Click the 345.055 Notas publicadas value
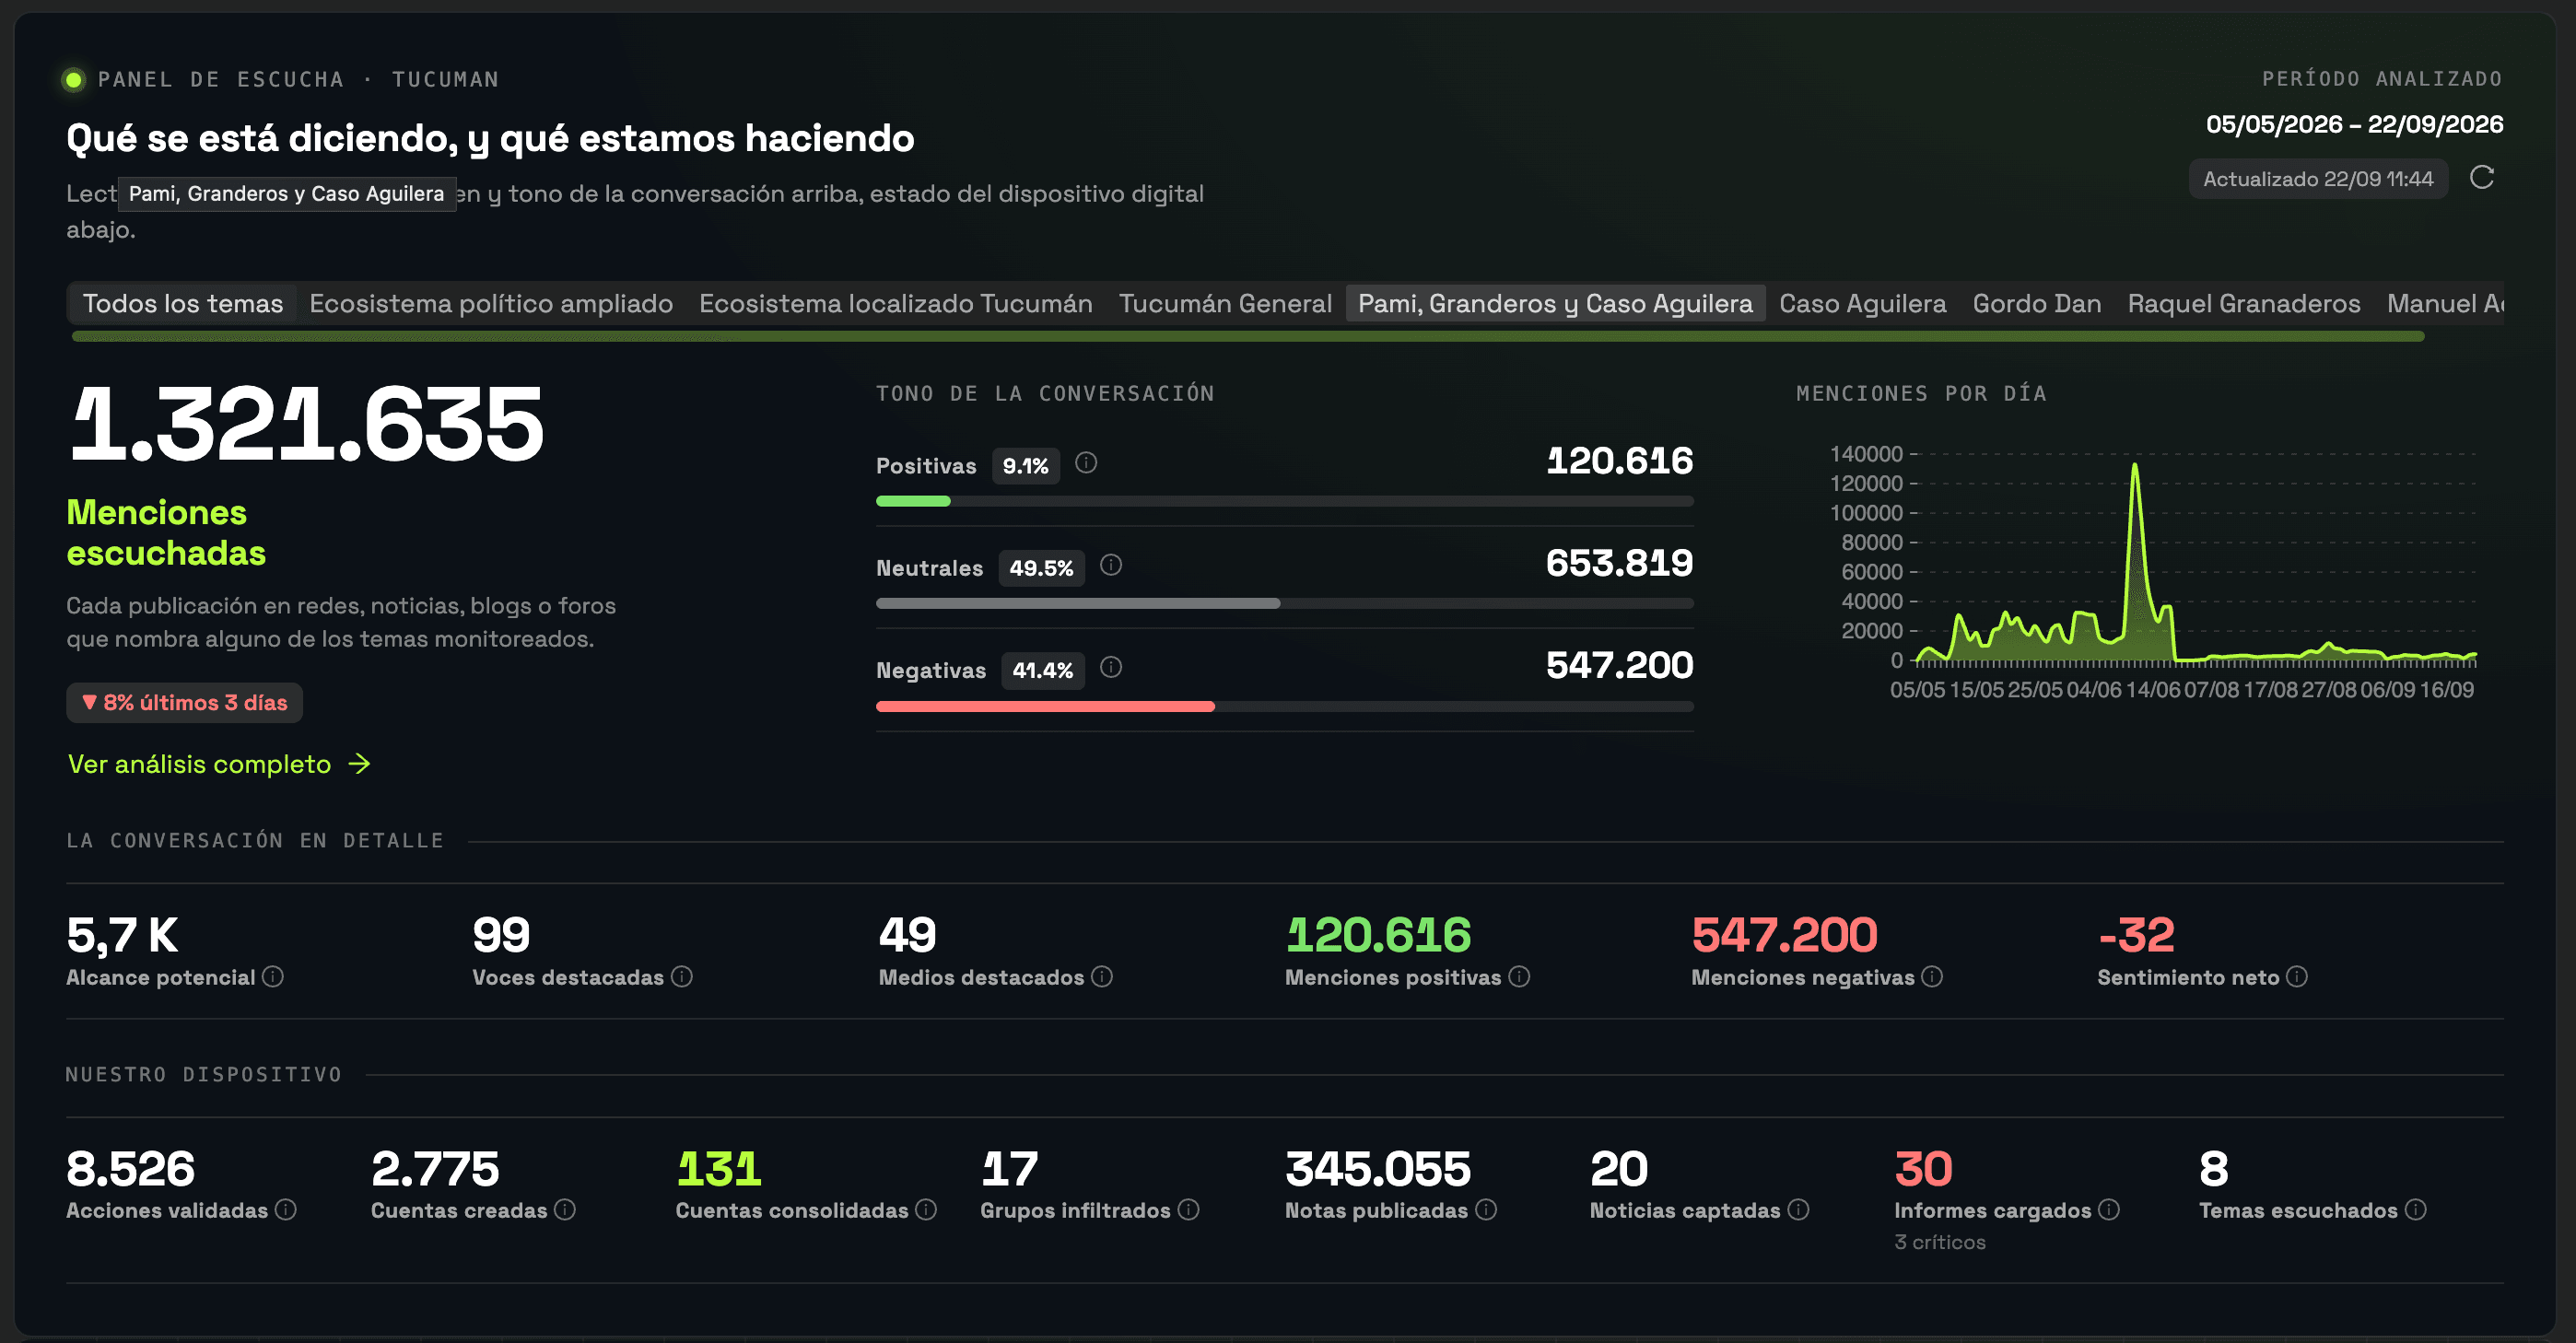Viewport: 2576px width, 1343px height. click(x=1377, y=1168)
